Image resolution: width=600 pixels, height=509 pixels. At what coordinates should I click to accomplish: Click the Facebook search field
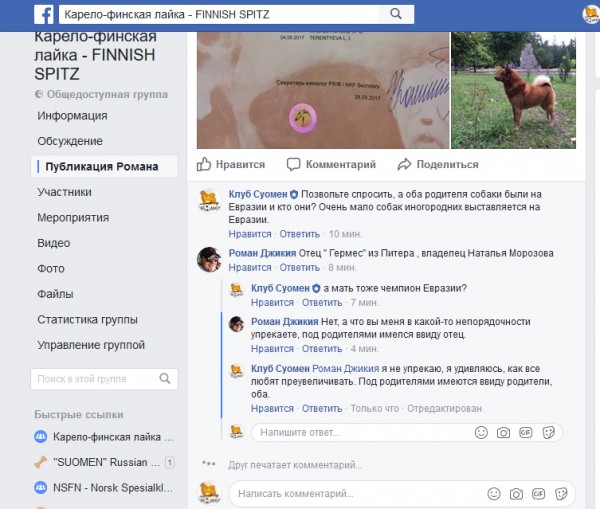point(218,15)
